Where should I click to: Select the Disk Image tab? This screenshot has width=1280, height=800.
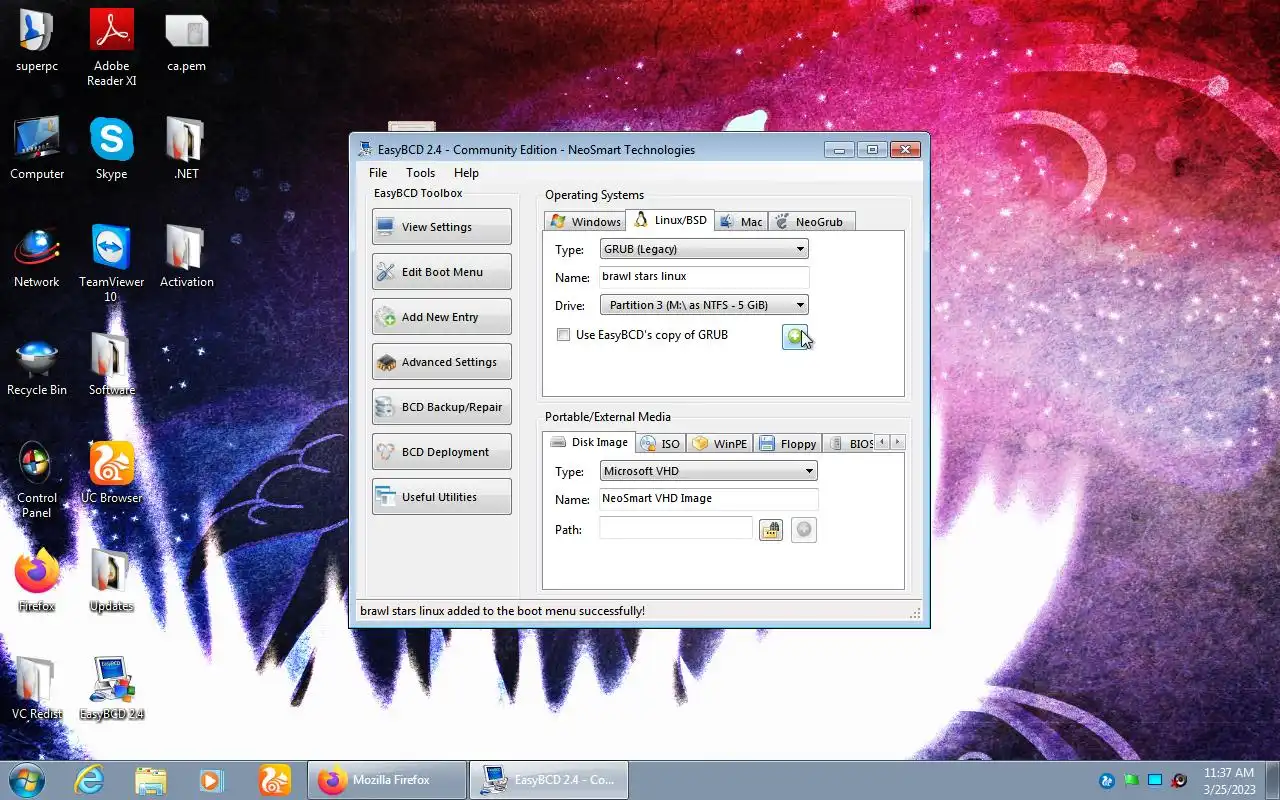click(589, 442)
